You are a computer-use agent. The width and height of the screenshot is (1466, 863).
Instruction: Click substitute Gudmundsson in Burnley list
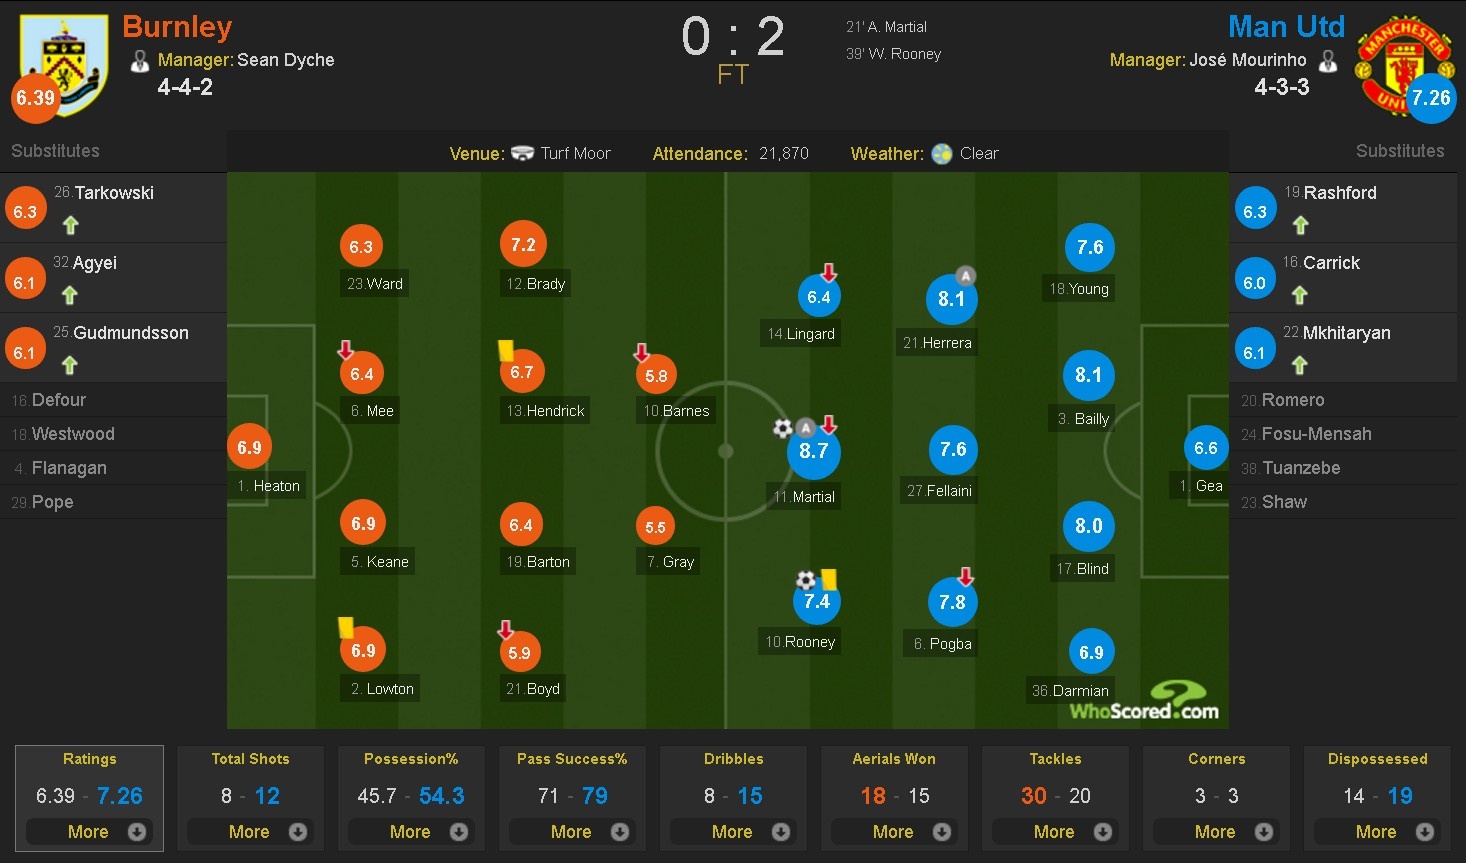130,333
